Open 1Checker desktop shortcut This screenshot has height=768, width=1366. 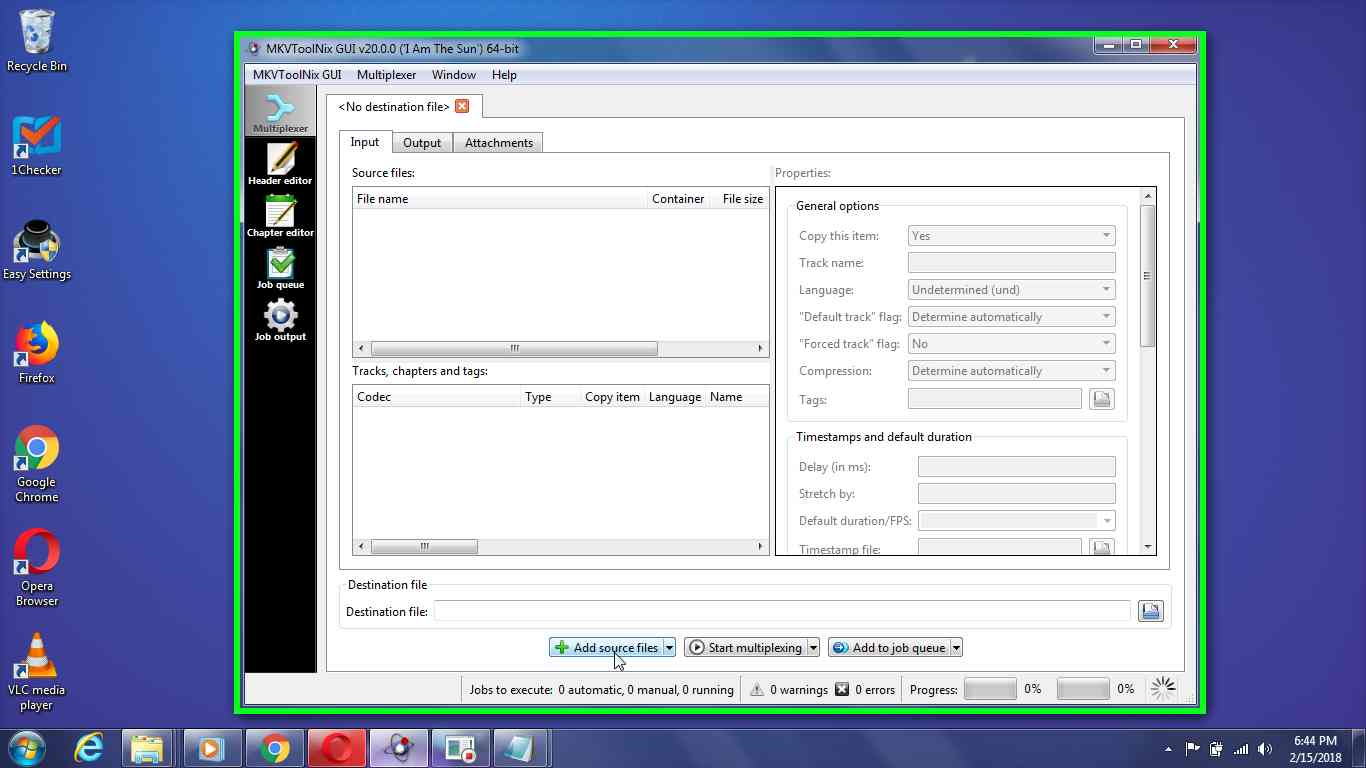coord(37,146)
